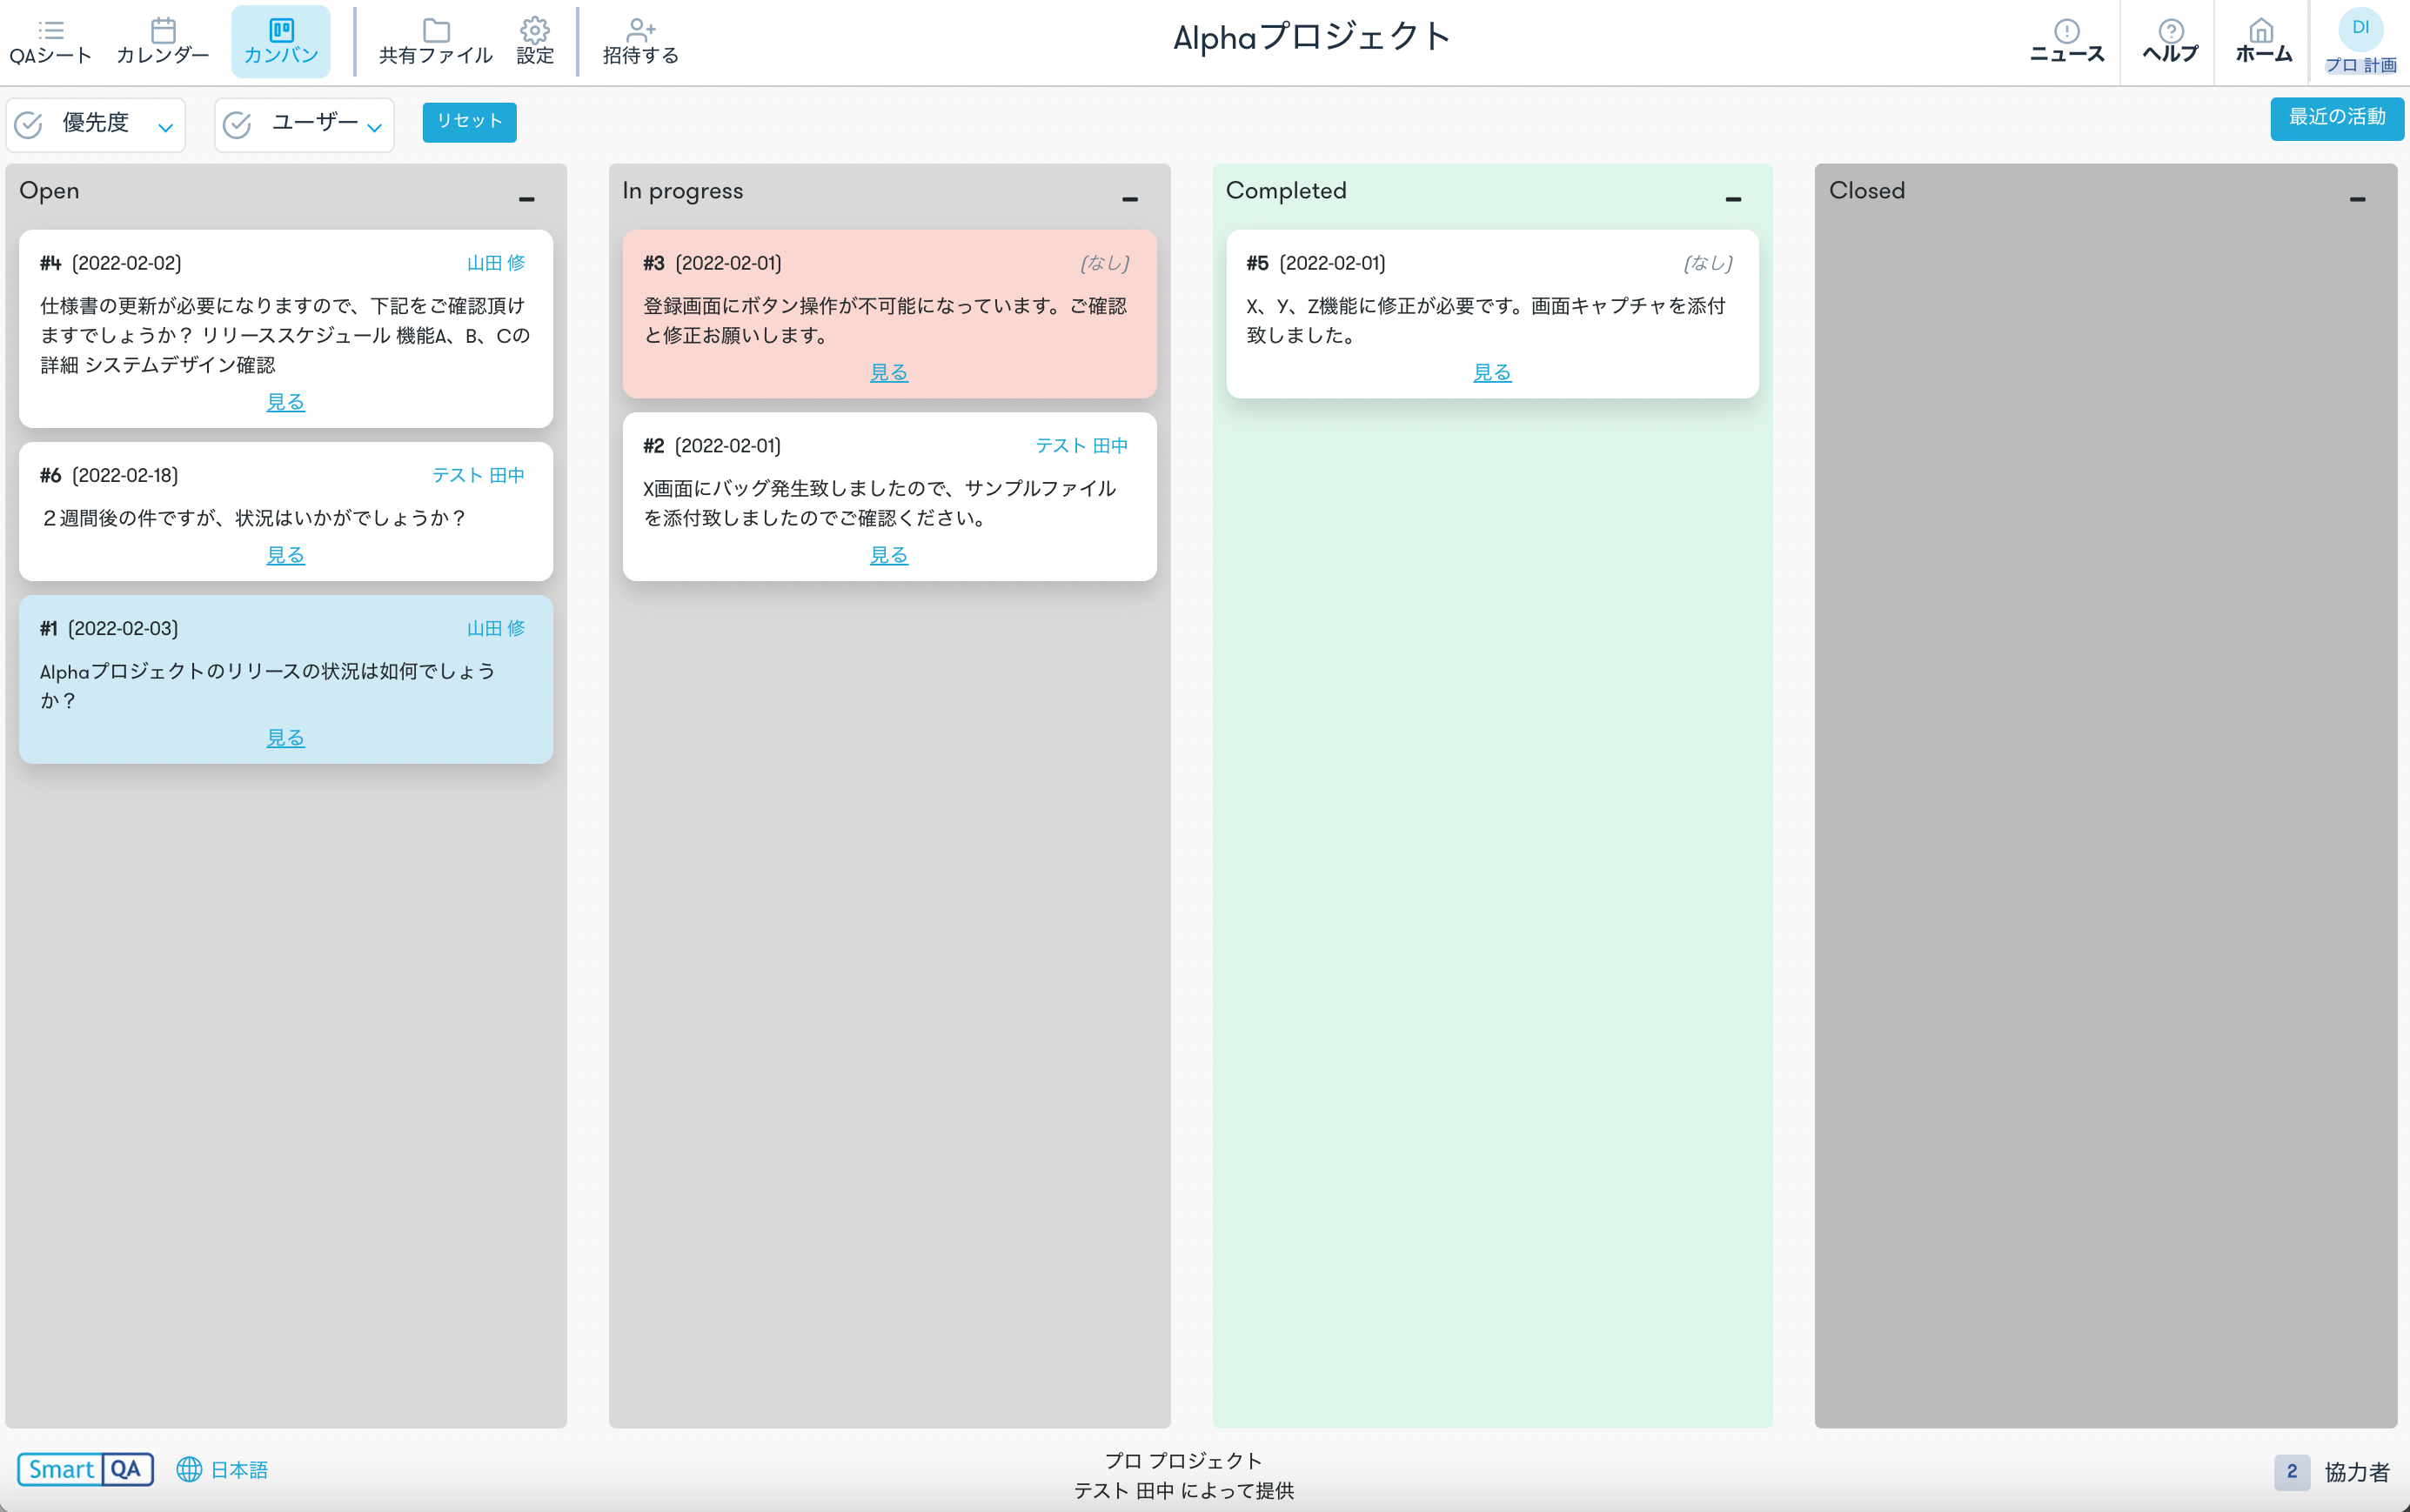Screen dimensions: 2410x1512
Task: Select the blue card #1 description
Action: 268,685
